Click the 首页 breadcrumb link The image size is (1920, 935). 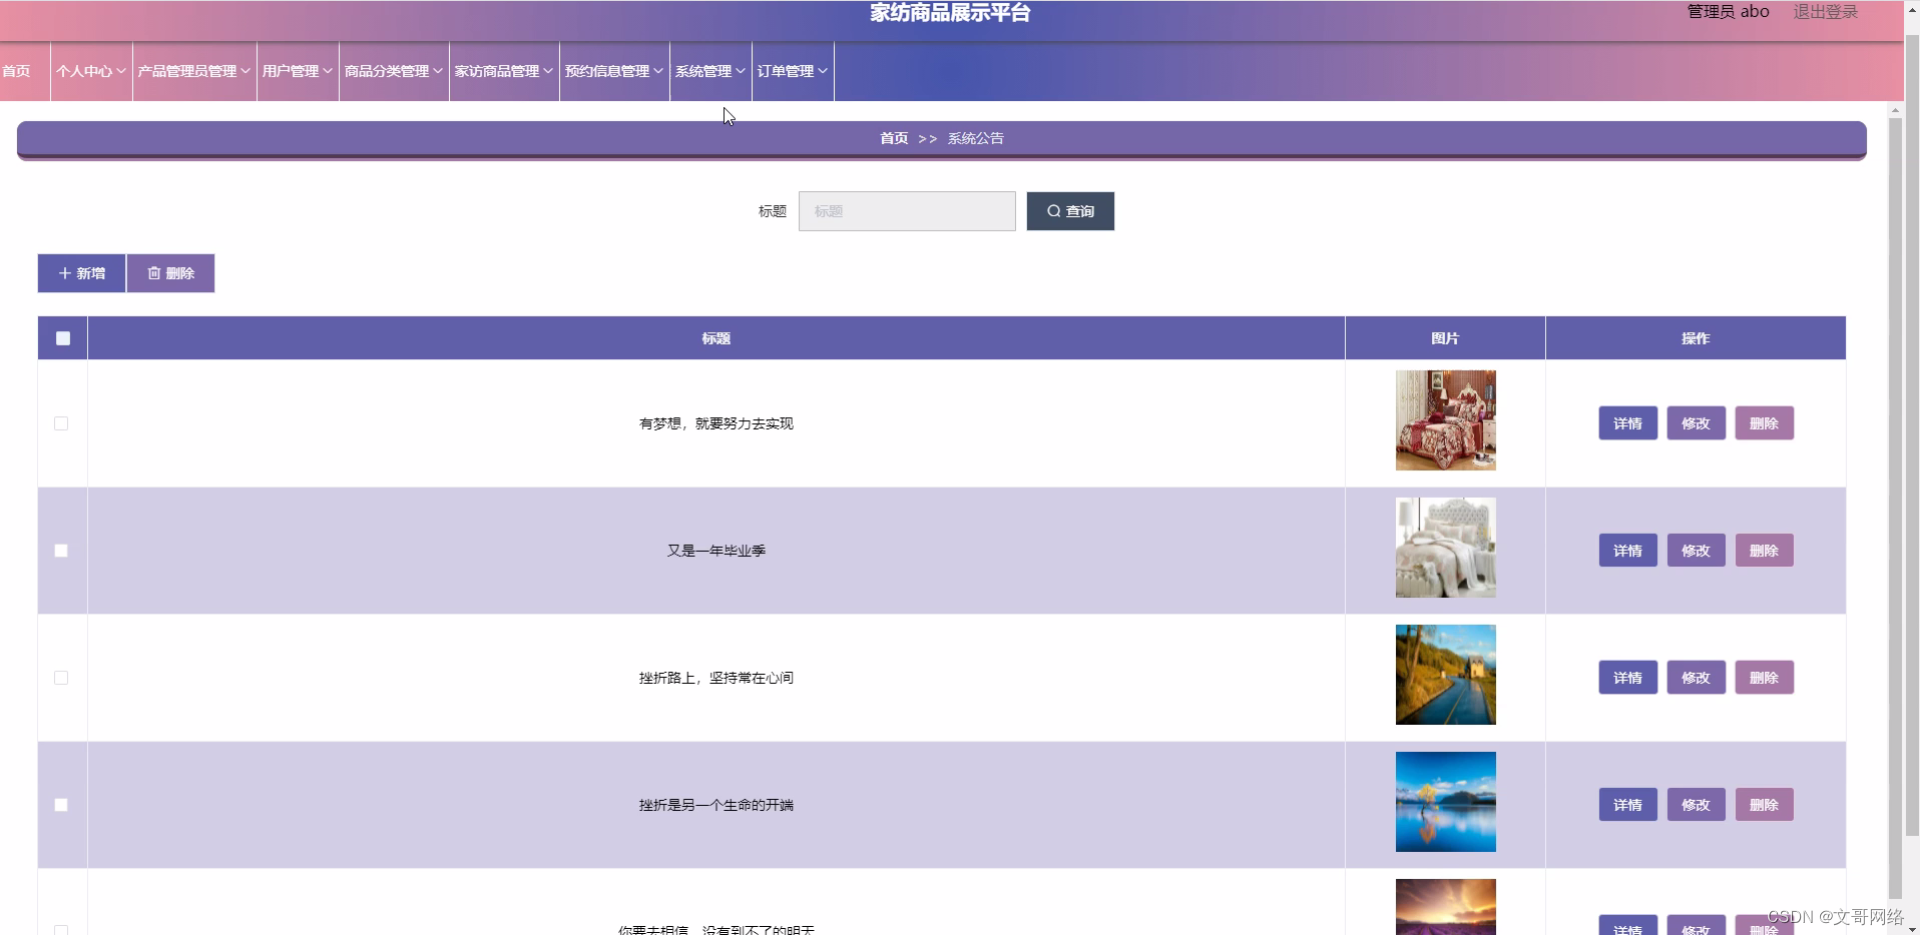click(893, 138)
